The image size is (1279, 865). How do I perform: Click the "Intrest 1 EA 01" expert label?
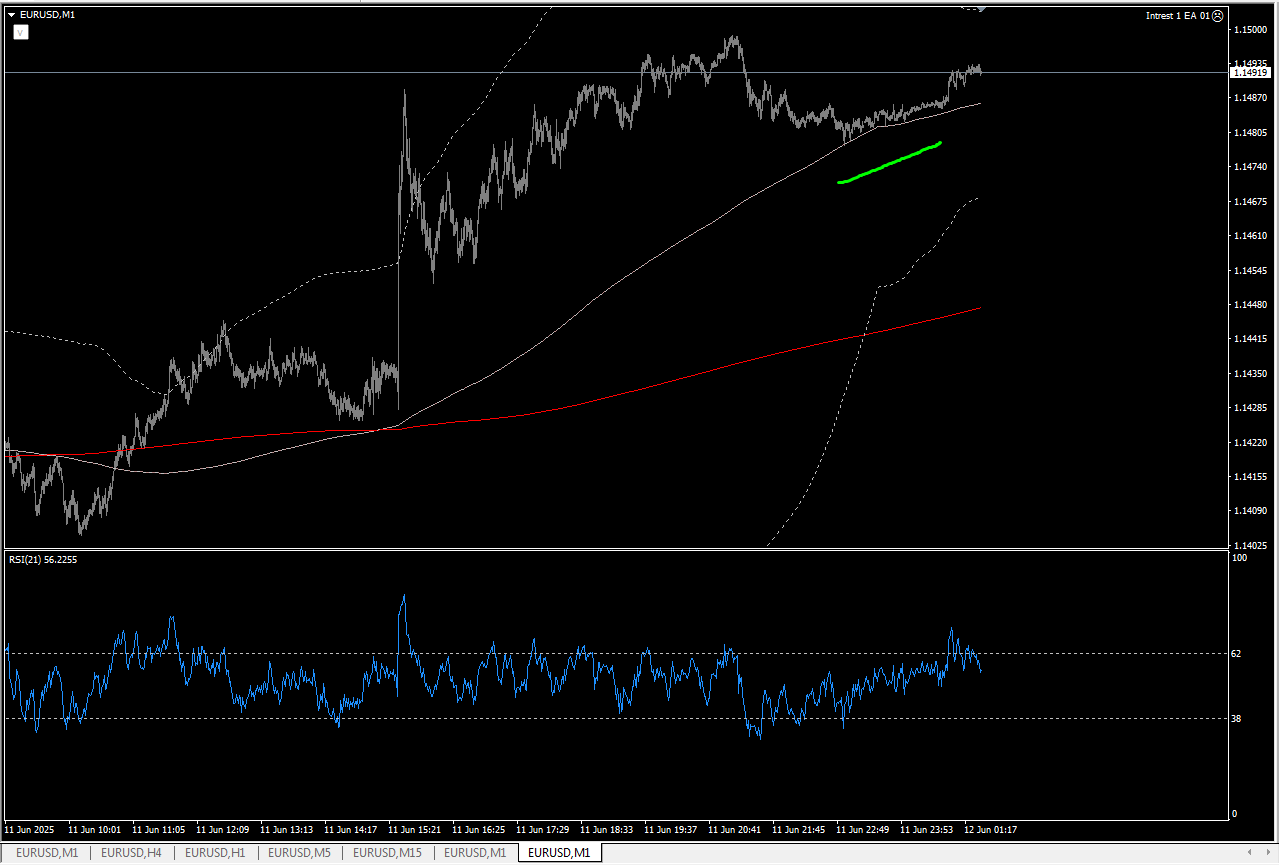pyautogui.click(x=1177, y=16)
